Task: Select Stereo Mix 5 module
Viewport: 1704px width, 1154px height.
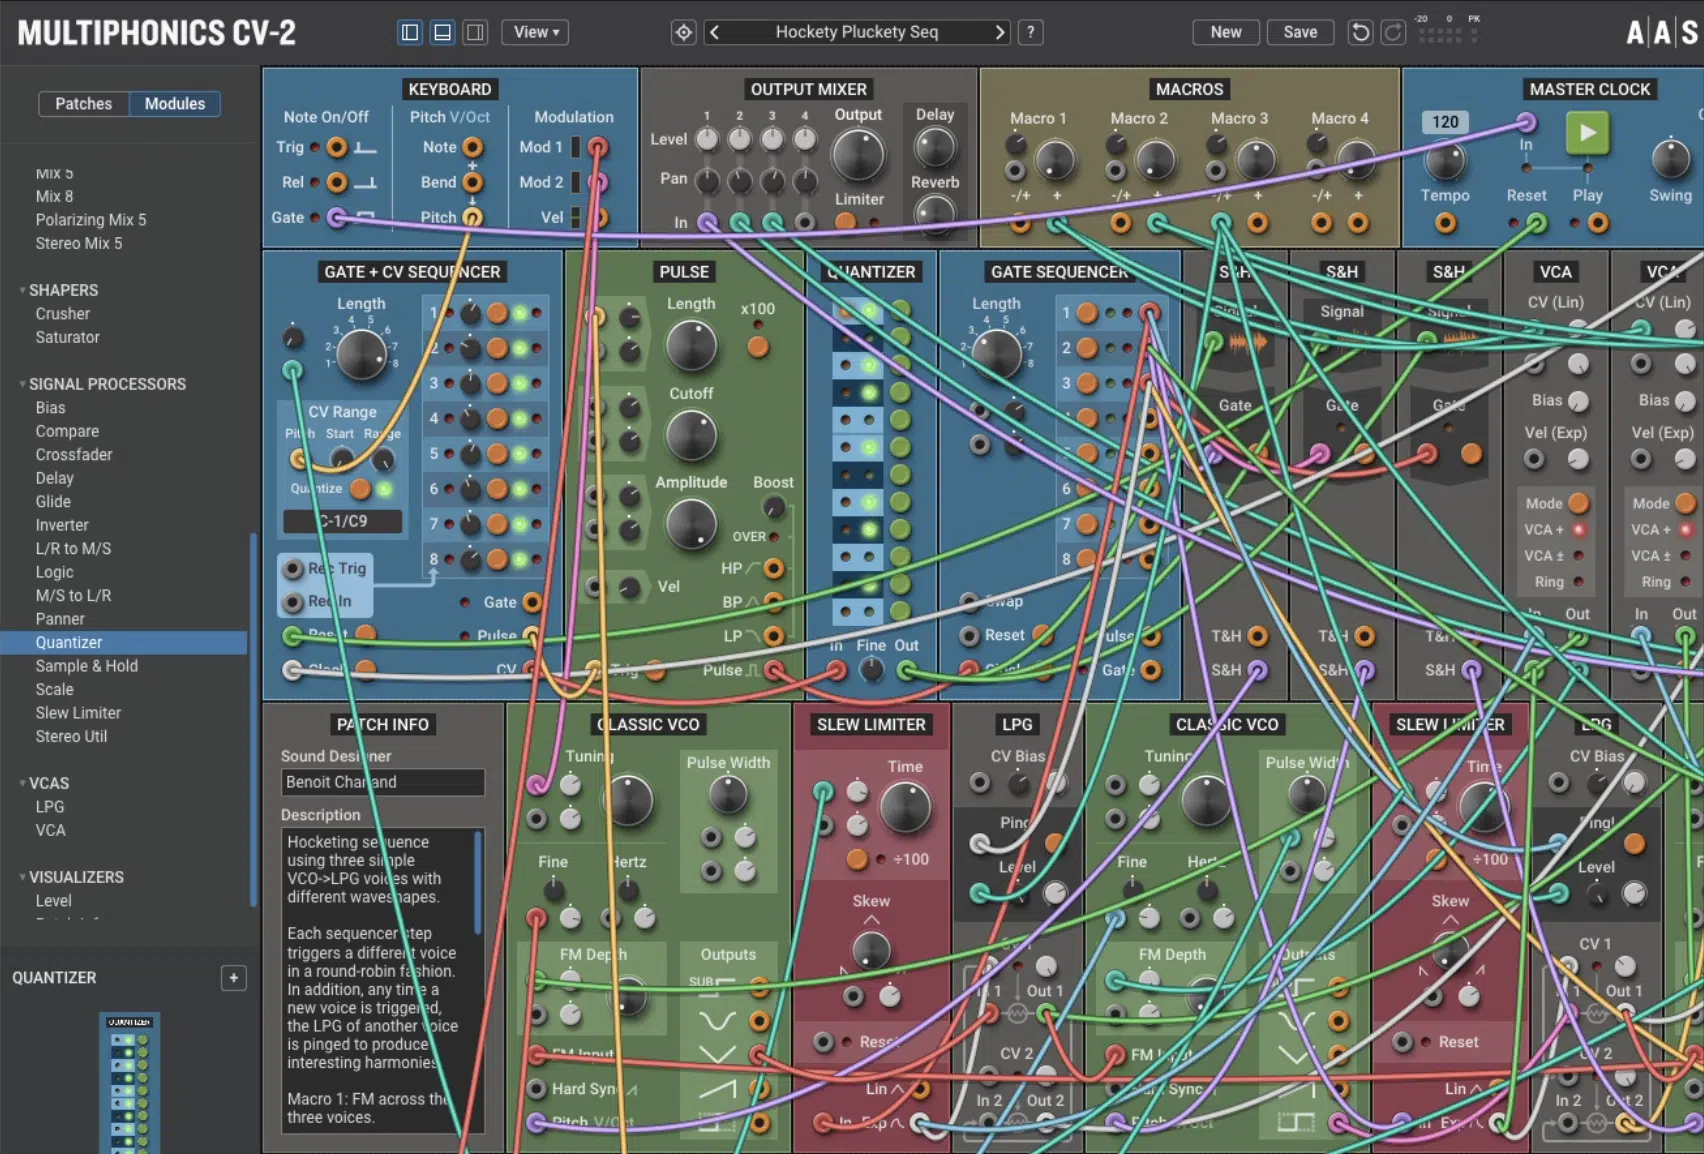Action: (79, 243)
